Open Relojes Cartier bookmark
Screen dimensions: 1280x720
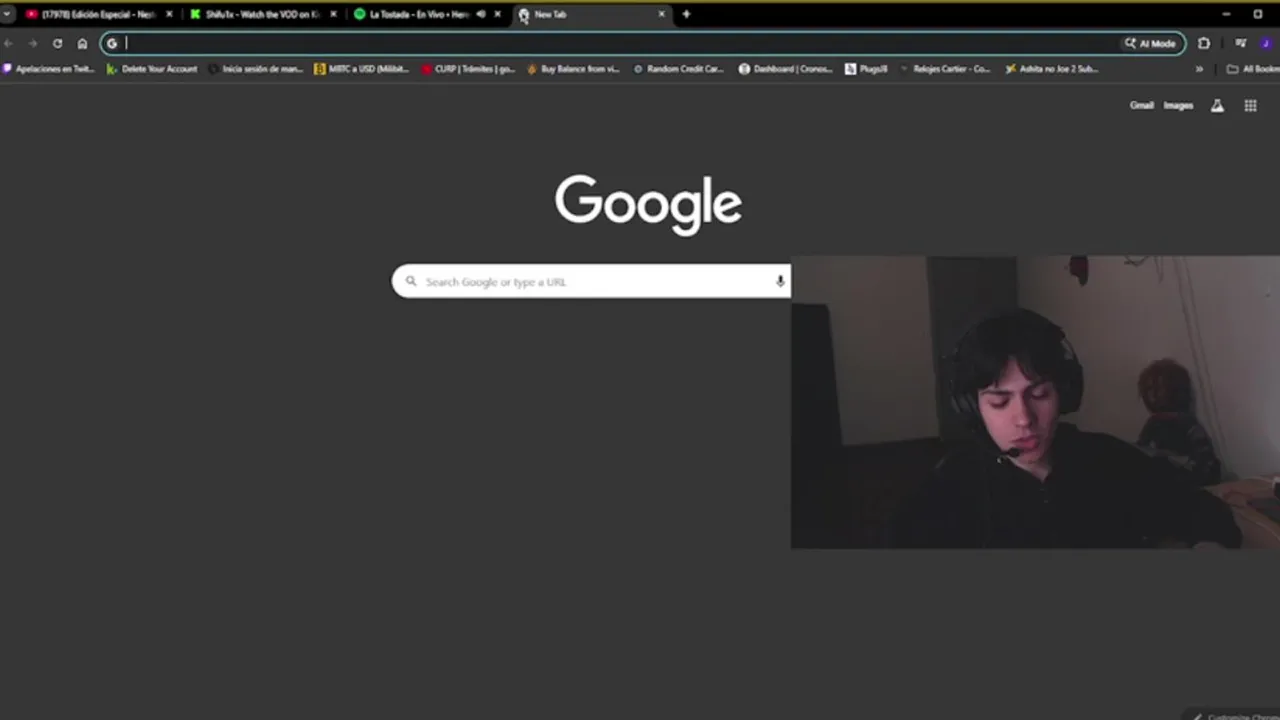pyautogui.click(x=946, y=69)
